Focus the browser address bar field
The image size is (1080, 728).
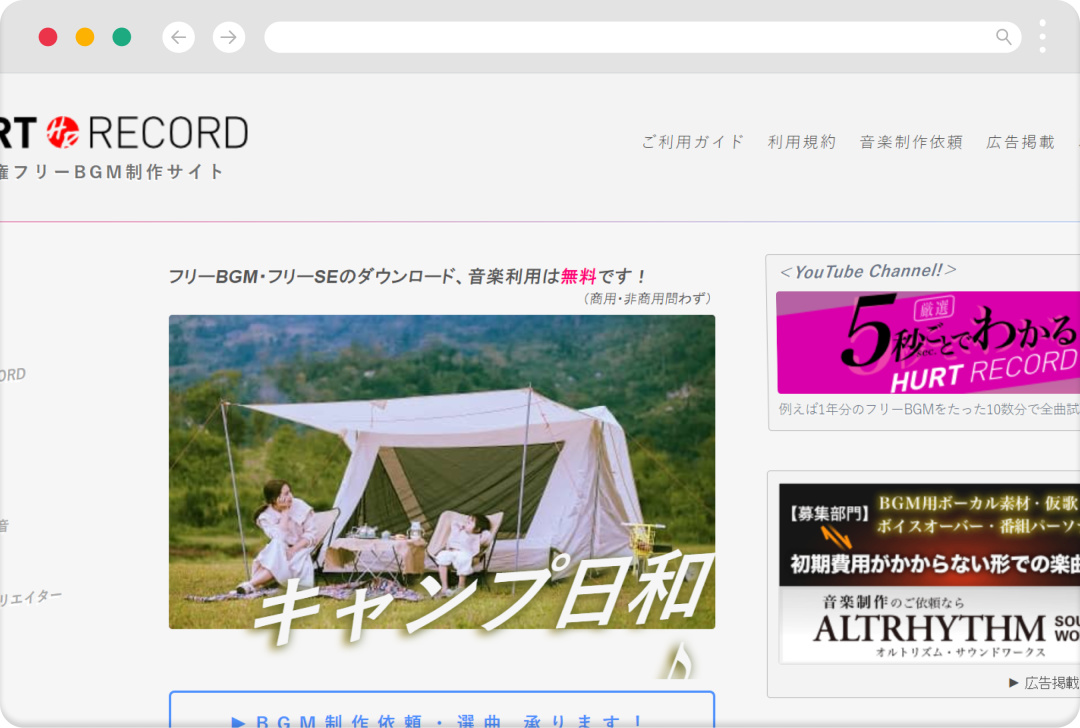pyautogui.click(x=643, y=37)
